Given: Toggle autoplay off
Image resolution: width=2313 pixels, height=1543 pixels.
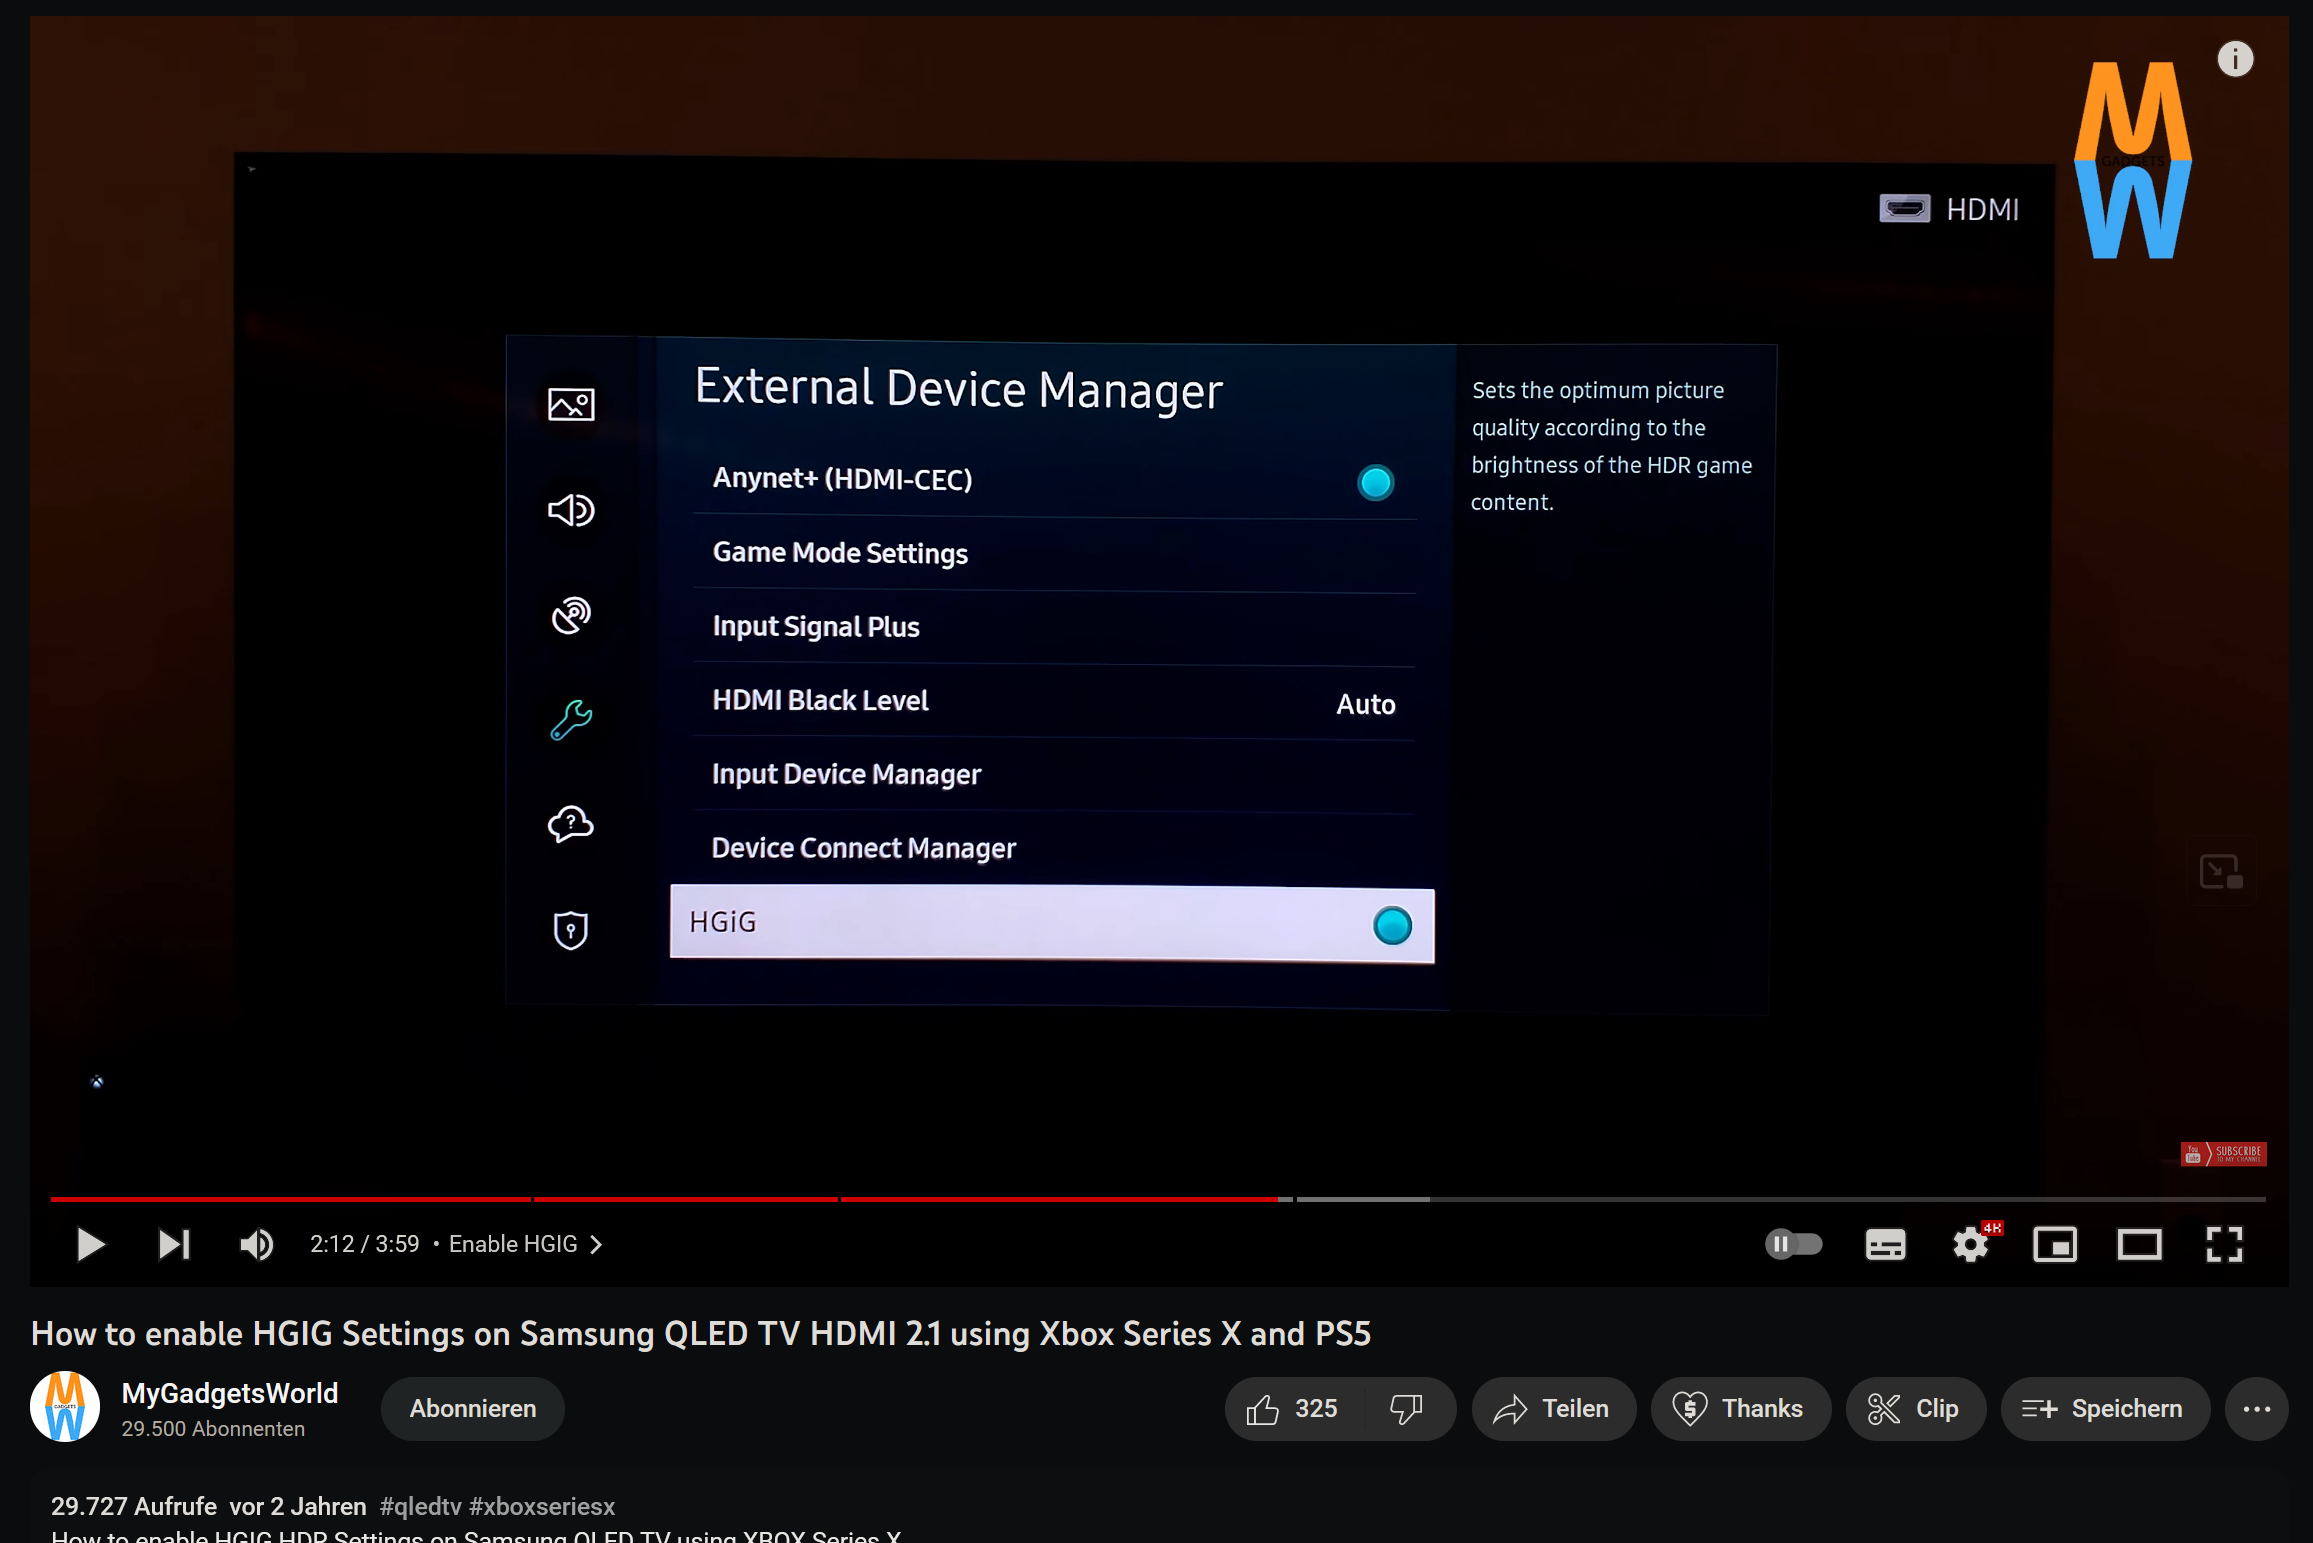Looking at the screenshot, I should coord(1791,1243).
